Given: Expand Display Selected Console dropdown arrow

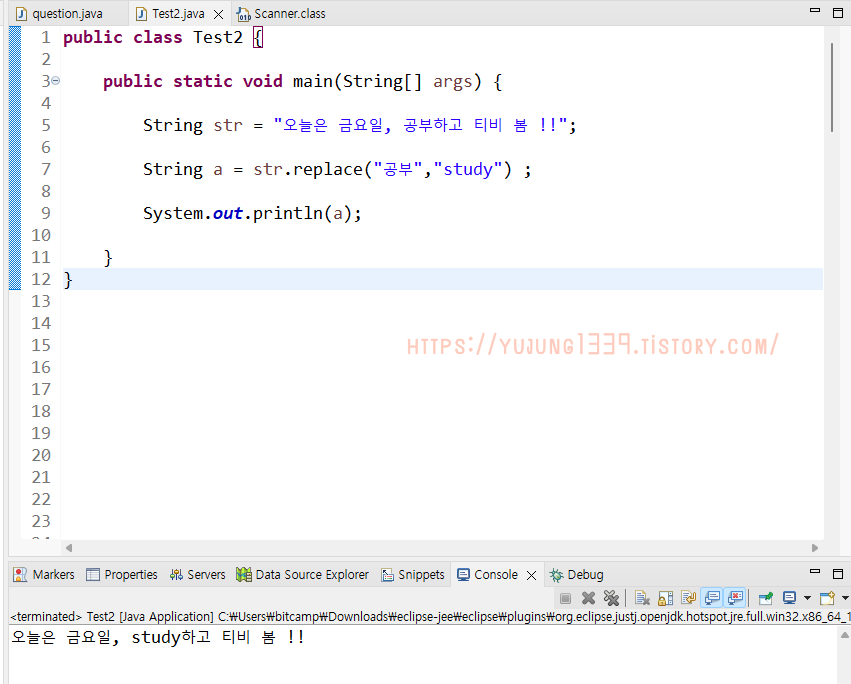Looking at the screenshot, I should pos(807,598).
